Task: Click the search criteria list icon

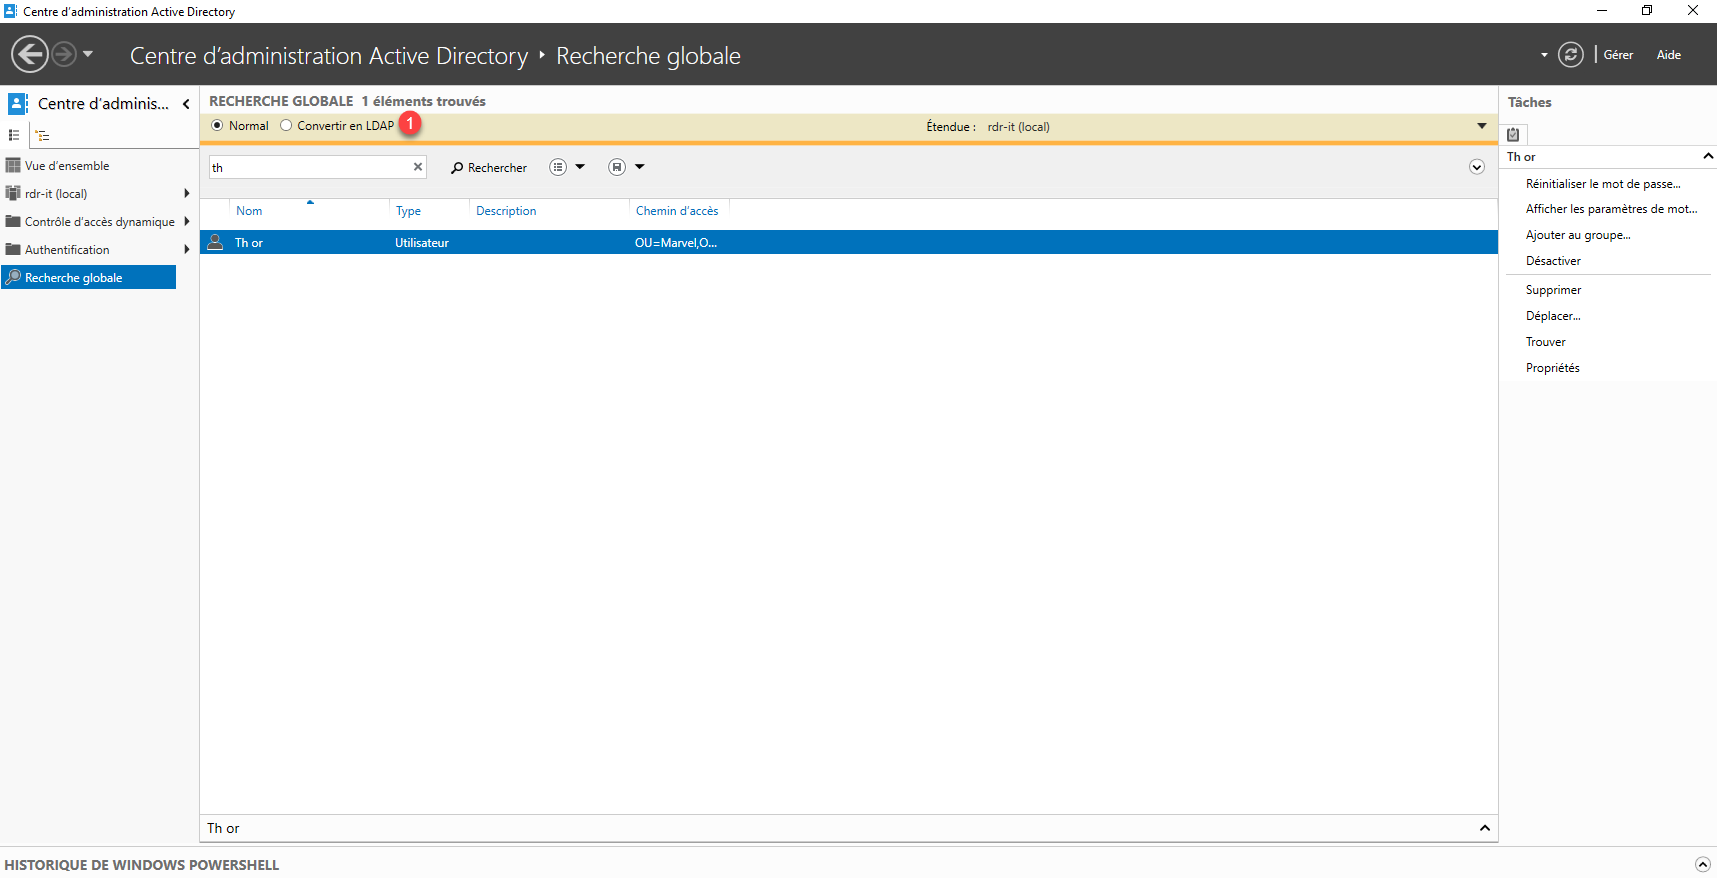Action: [x=558, y=167]
